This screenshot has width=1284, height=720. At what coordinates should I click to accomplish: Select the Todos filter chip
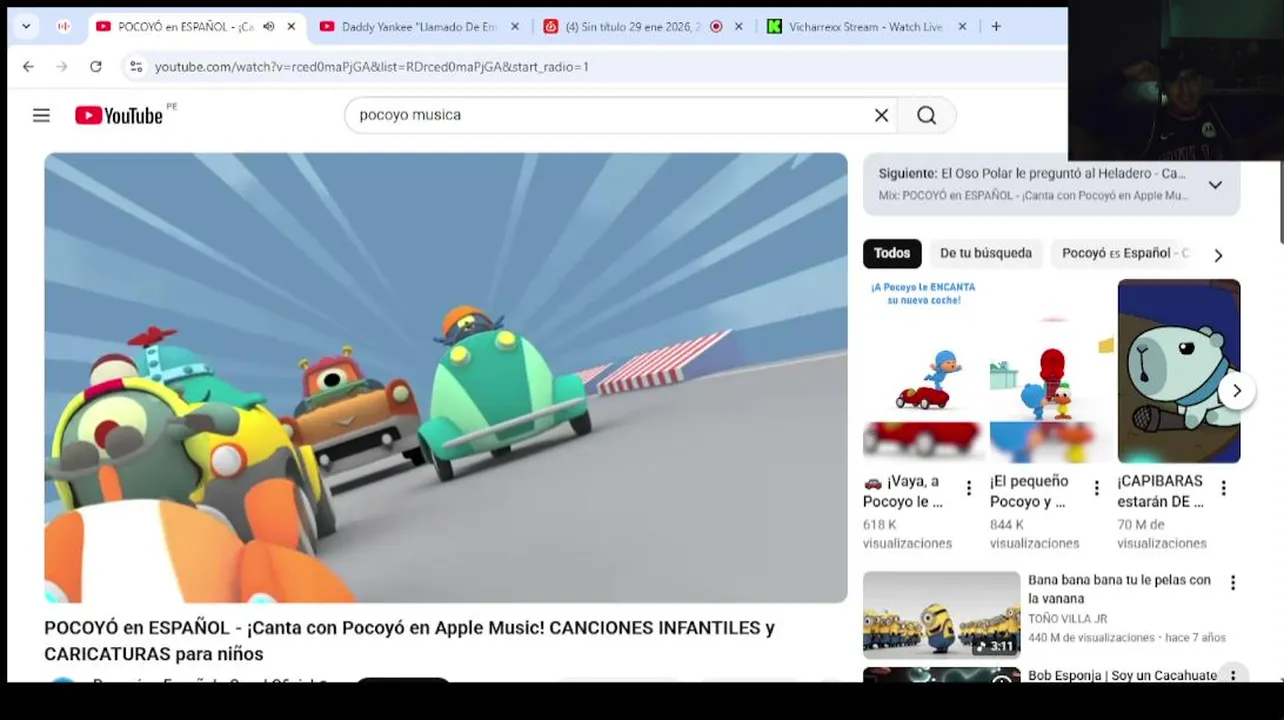tap(892, 253)
